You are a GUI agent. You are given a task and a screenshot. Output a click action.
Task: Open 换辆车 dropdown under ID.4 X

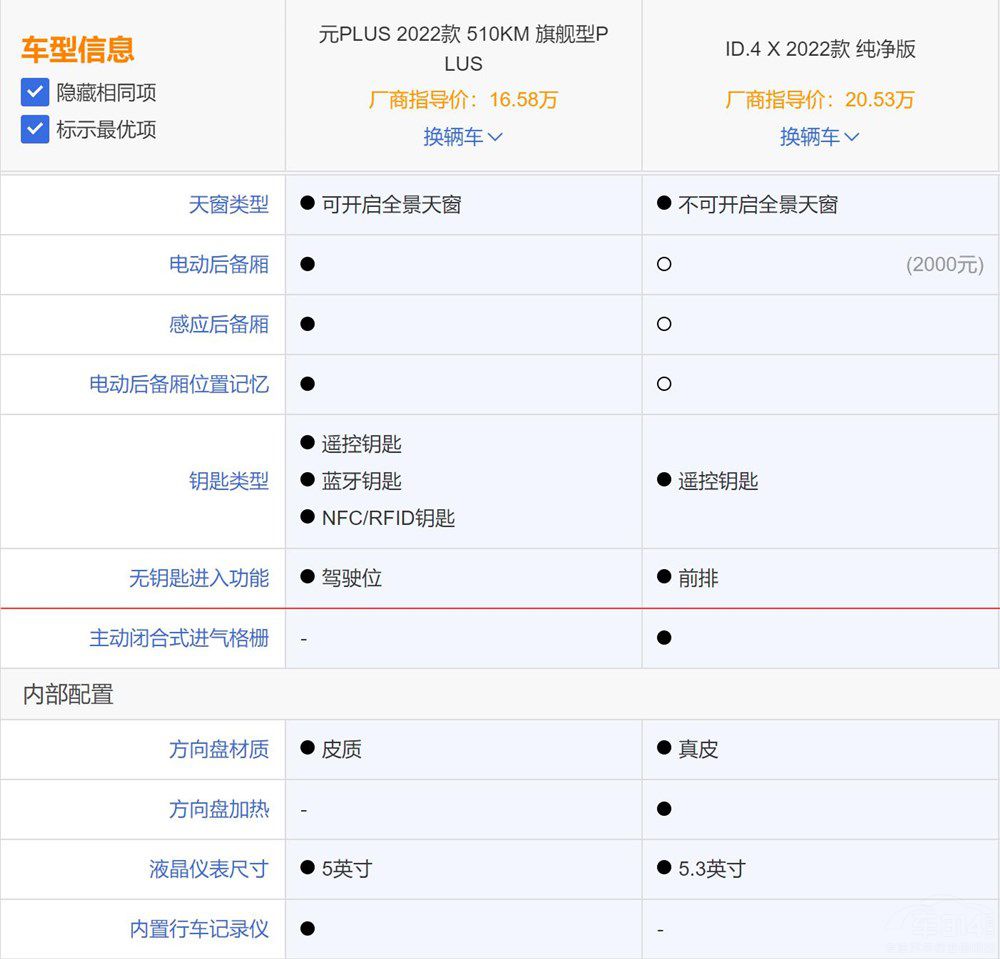coord(819,137)
